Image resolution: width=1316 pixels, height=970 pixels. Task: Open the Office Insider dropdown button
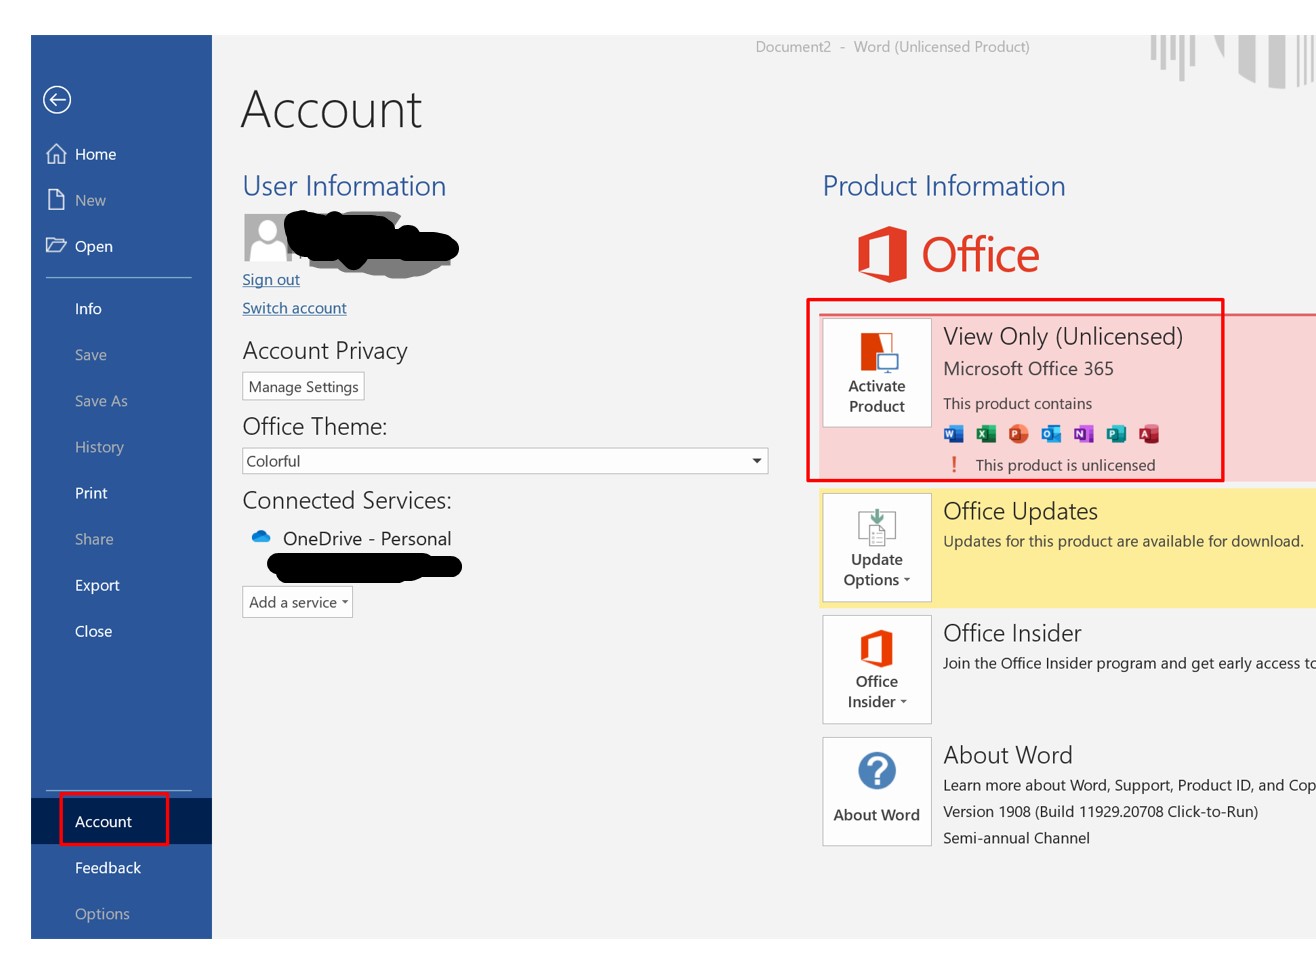877,670
